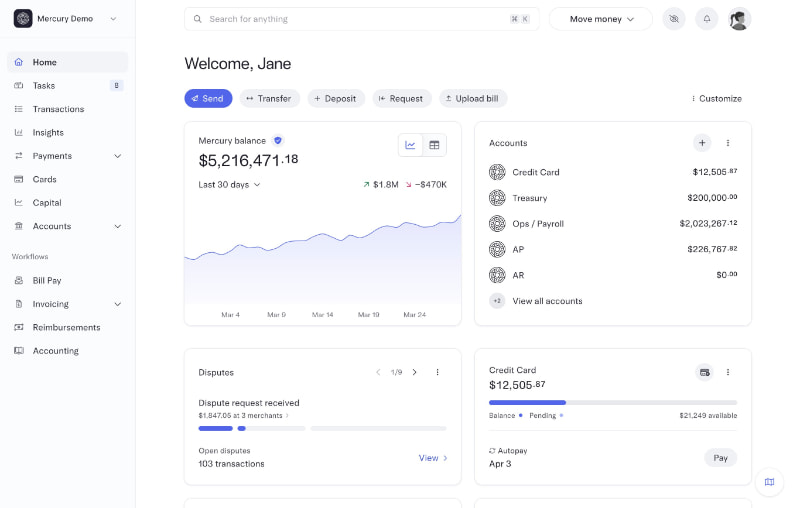
Task: Click the Treasury account logo icon
Action: [497, 198]
